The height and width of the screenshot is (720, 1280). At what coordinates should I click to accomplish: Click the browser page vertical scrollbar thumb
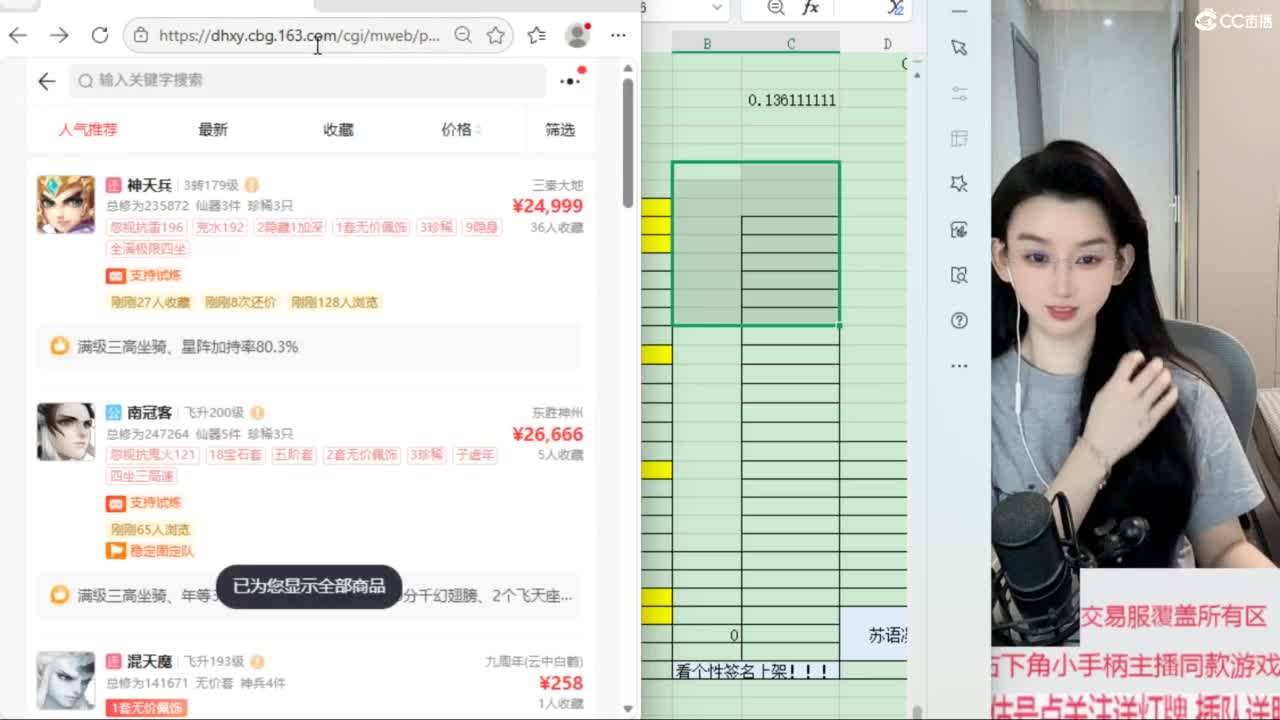coord(627,141)
